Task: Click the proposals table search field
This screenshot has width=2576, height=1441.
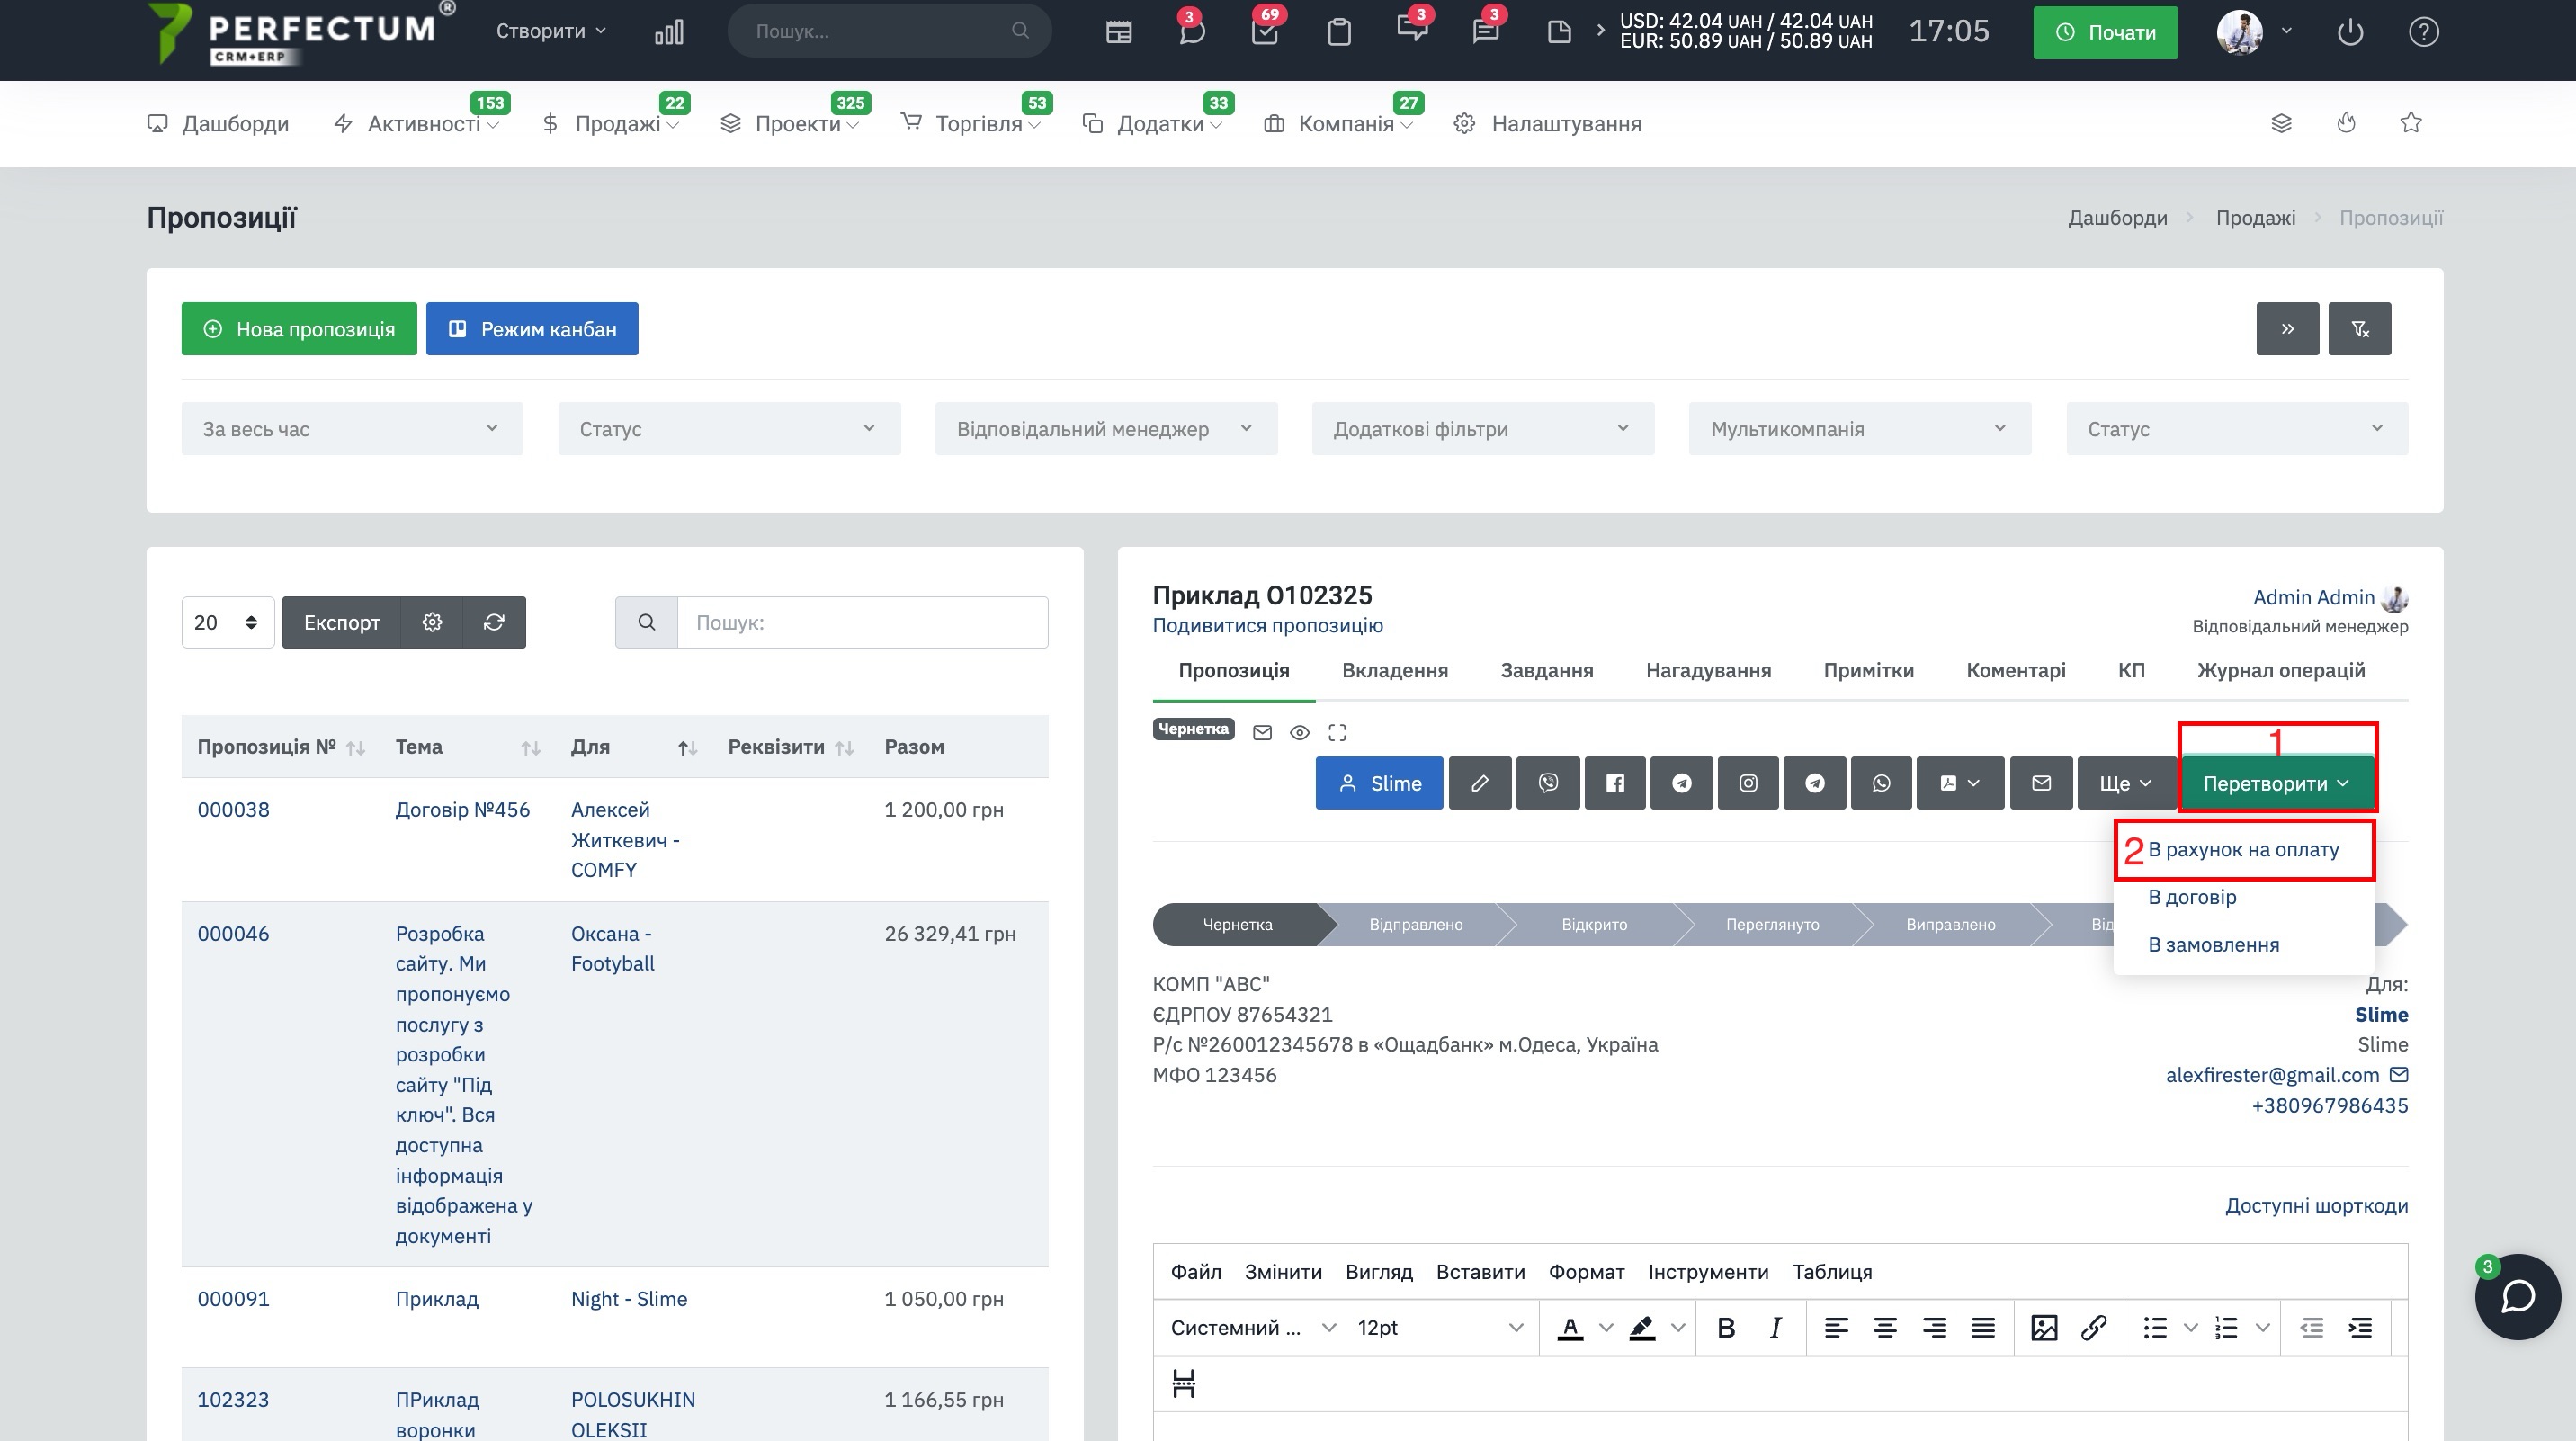Action: coord(861,622)
